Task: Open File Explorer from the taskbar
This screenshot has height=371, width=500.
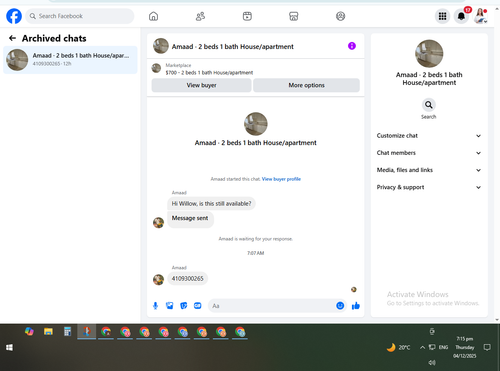Action: pyautogui.click(x=48, y=332)
